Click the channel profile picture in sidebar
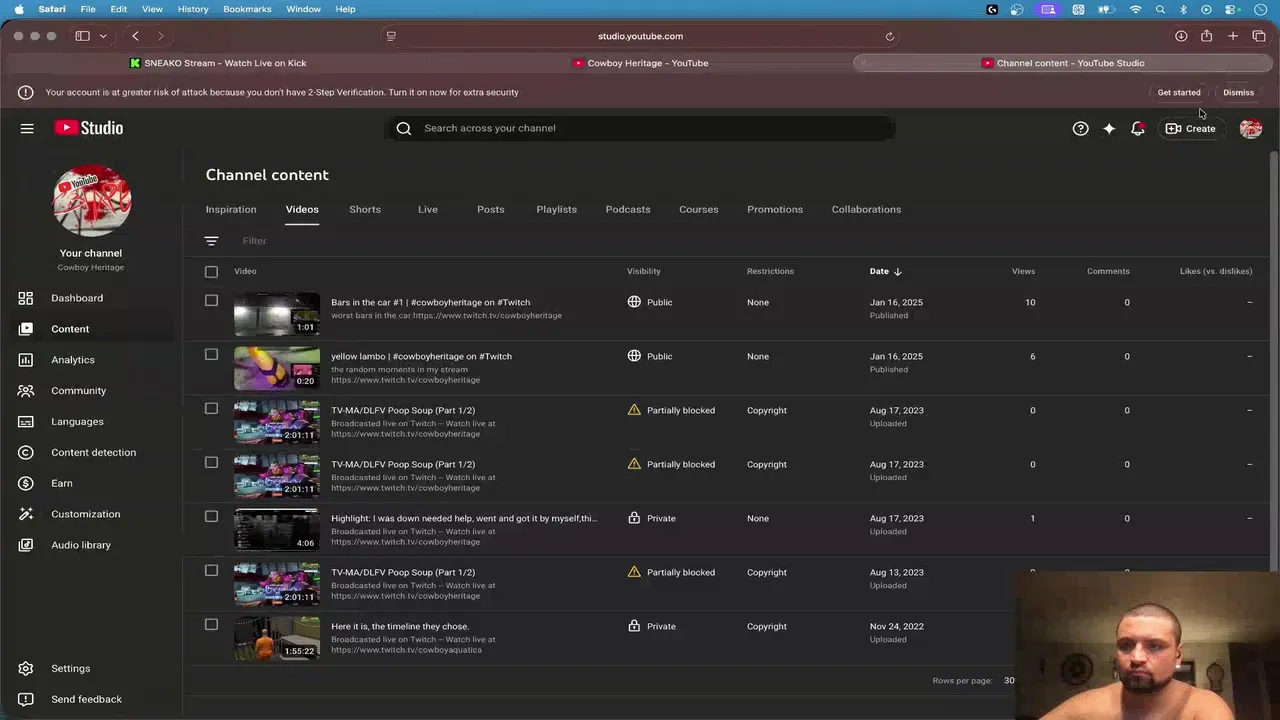The height and width of the screenshot is (720, 1280). (91, 201)
